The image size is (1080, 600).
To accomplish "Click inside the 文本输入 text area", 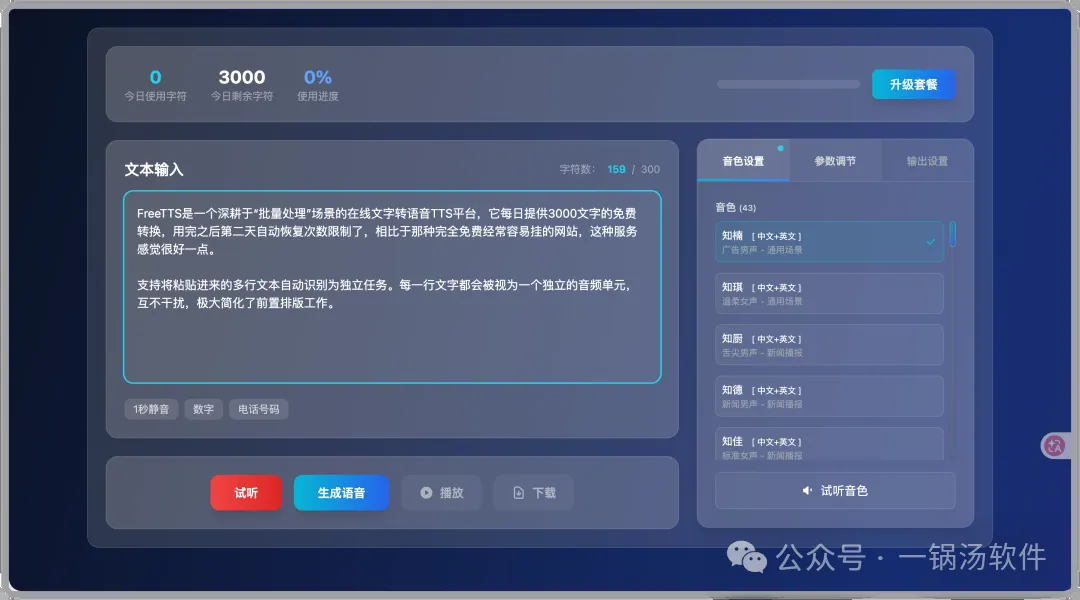I will (x=392, y=287).
